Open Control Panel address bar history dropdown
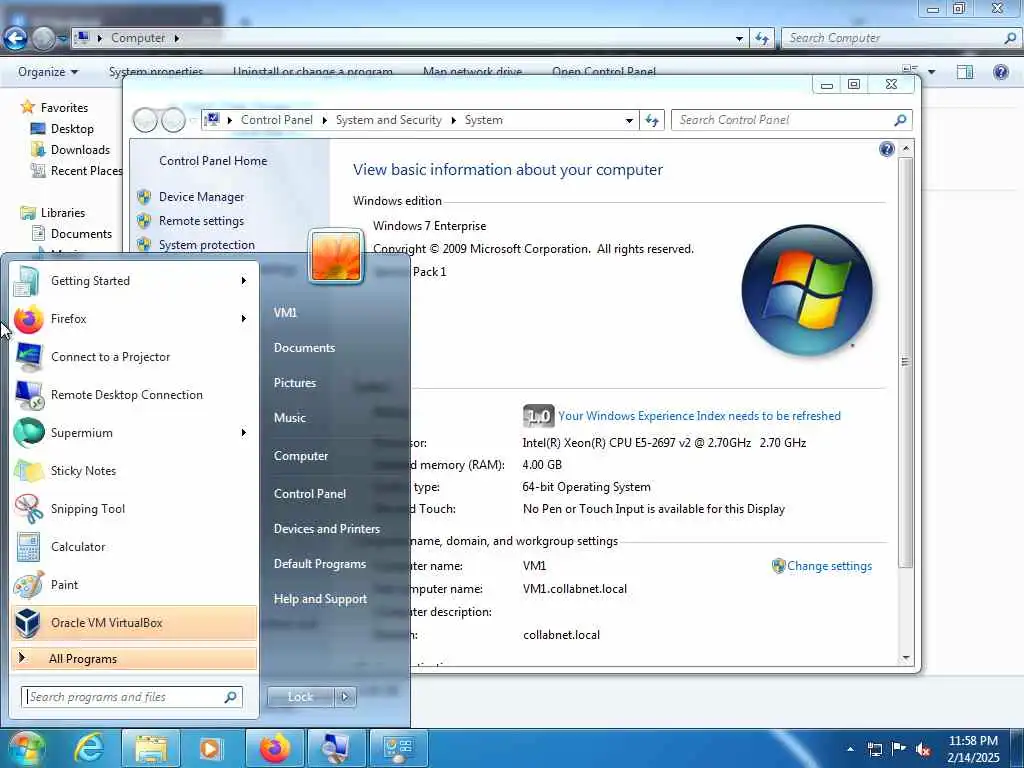 629,120
